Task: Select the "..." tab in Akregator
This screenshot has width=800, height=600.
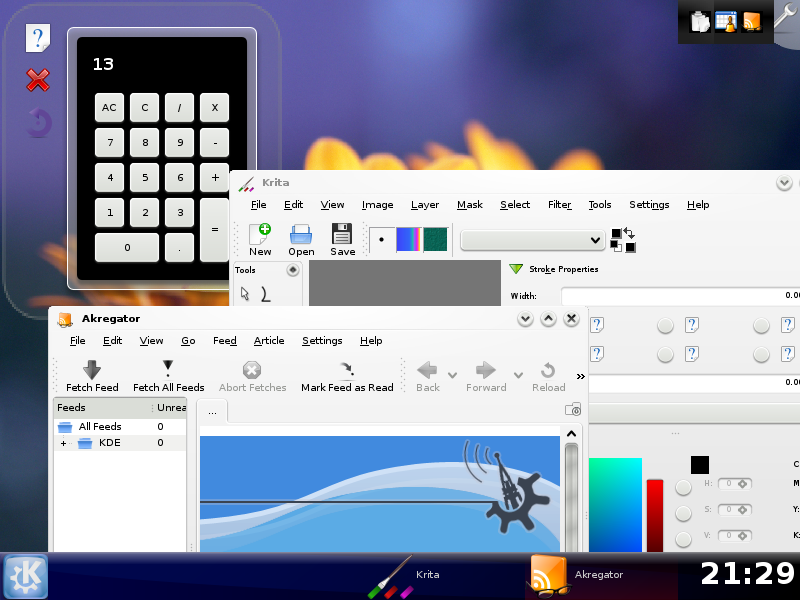Action: 212,412
